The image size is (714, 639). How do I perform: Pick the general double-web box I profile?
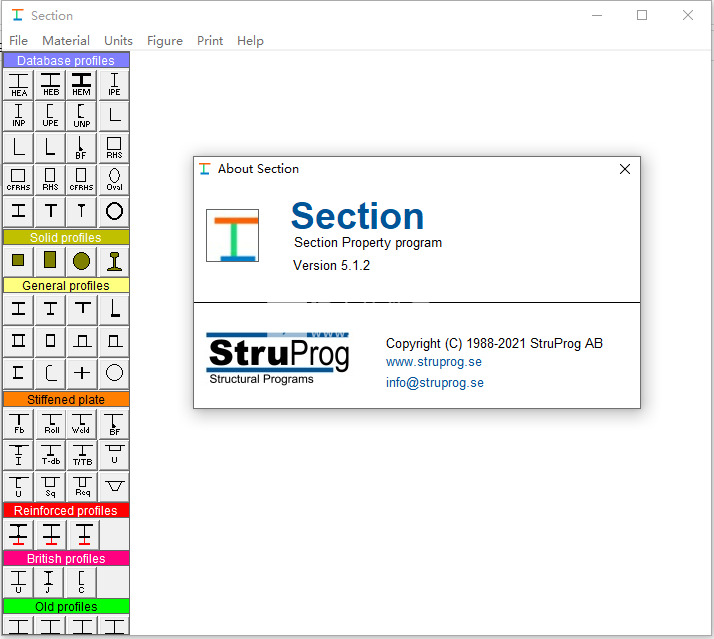pos(18,341)
